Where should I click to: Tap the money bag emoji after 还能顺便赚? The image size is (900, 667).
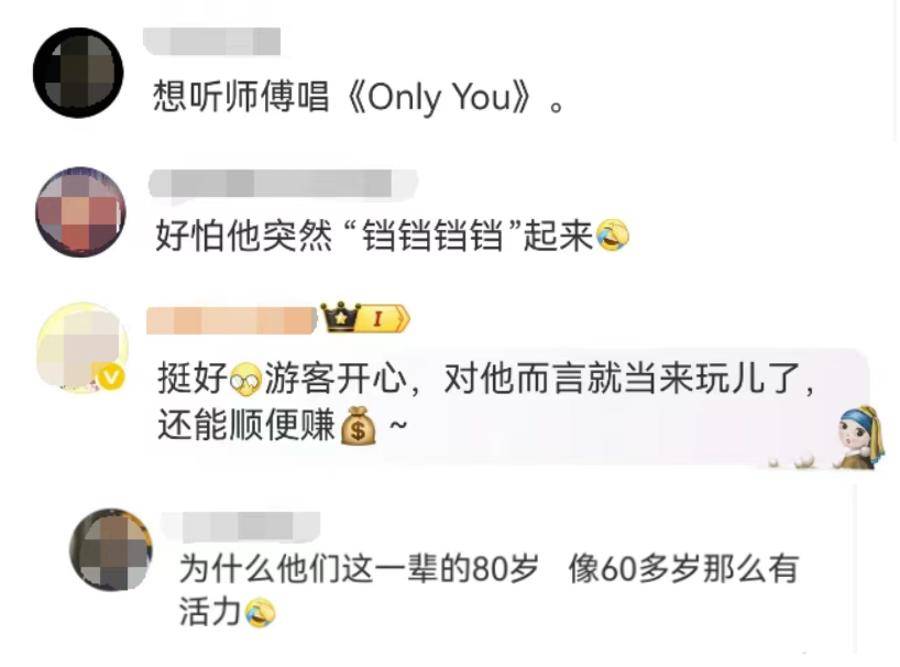[358, 425]
